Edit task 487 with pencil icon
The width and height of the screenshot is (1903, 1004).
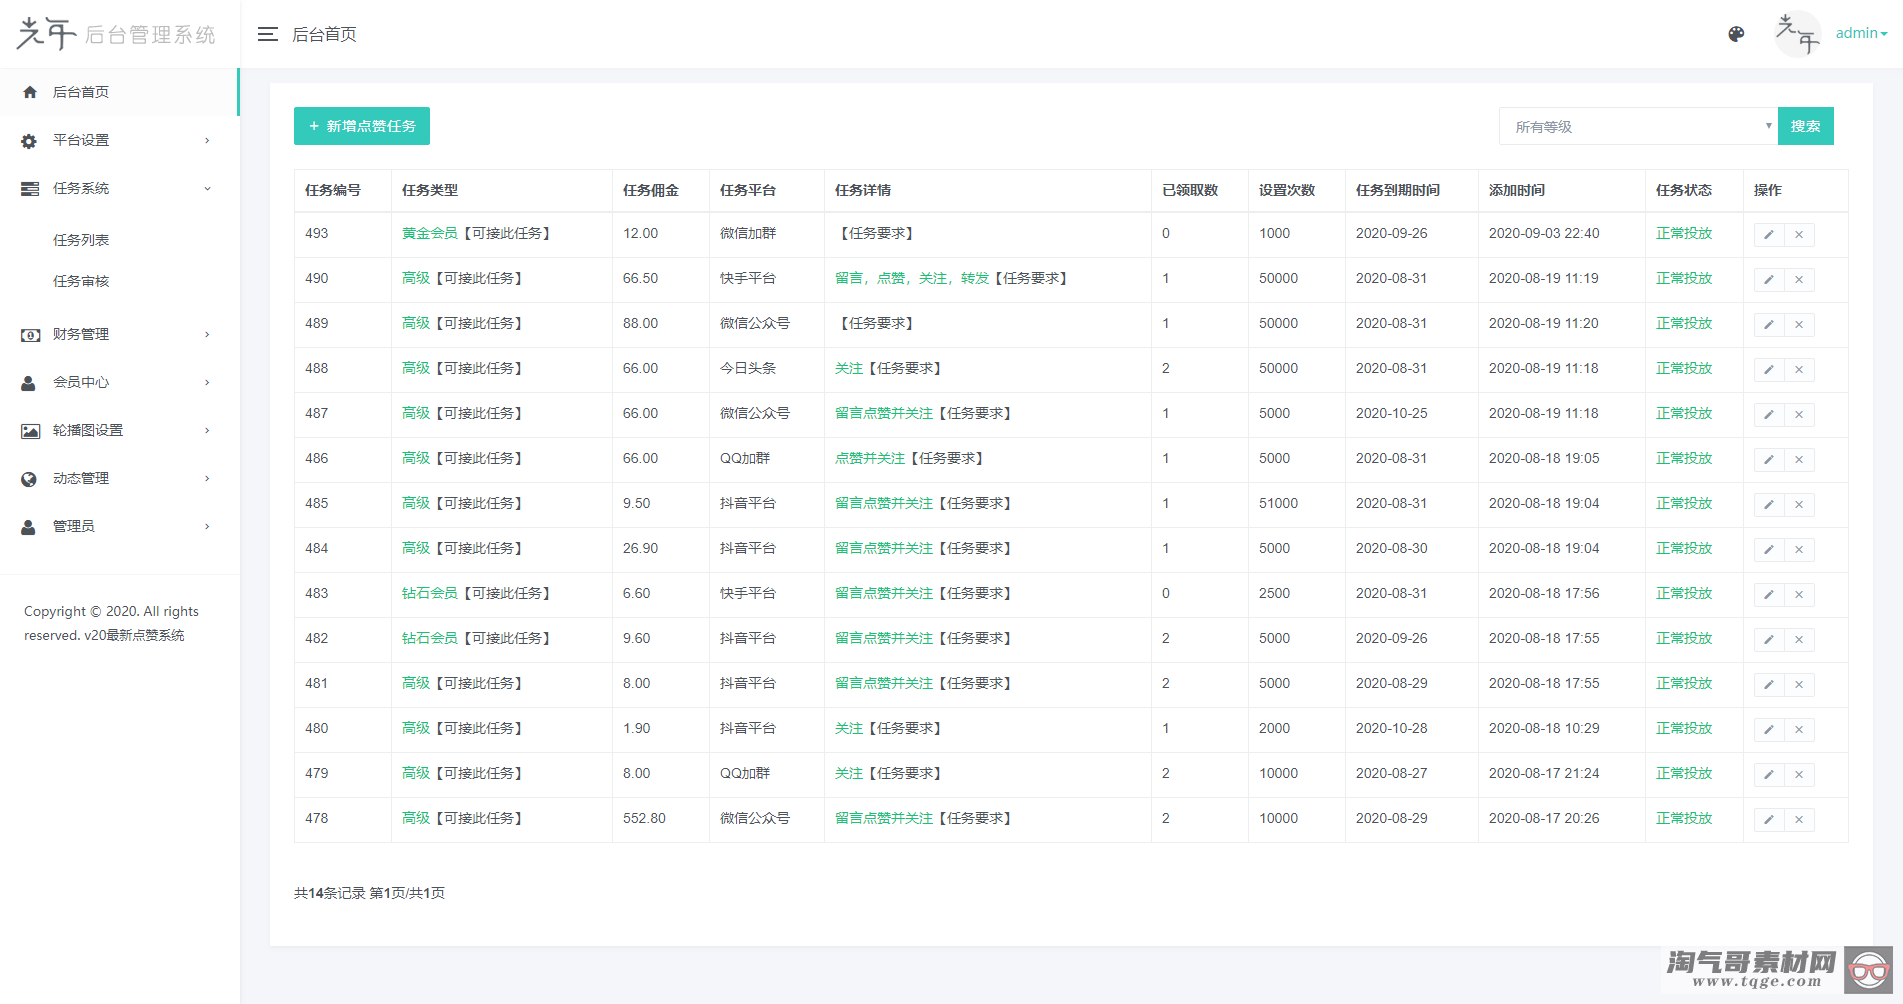point(1769,415)
